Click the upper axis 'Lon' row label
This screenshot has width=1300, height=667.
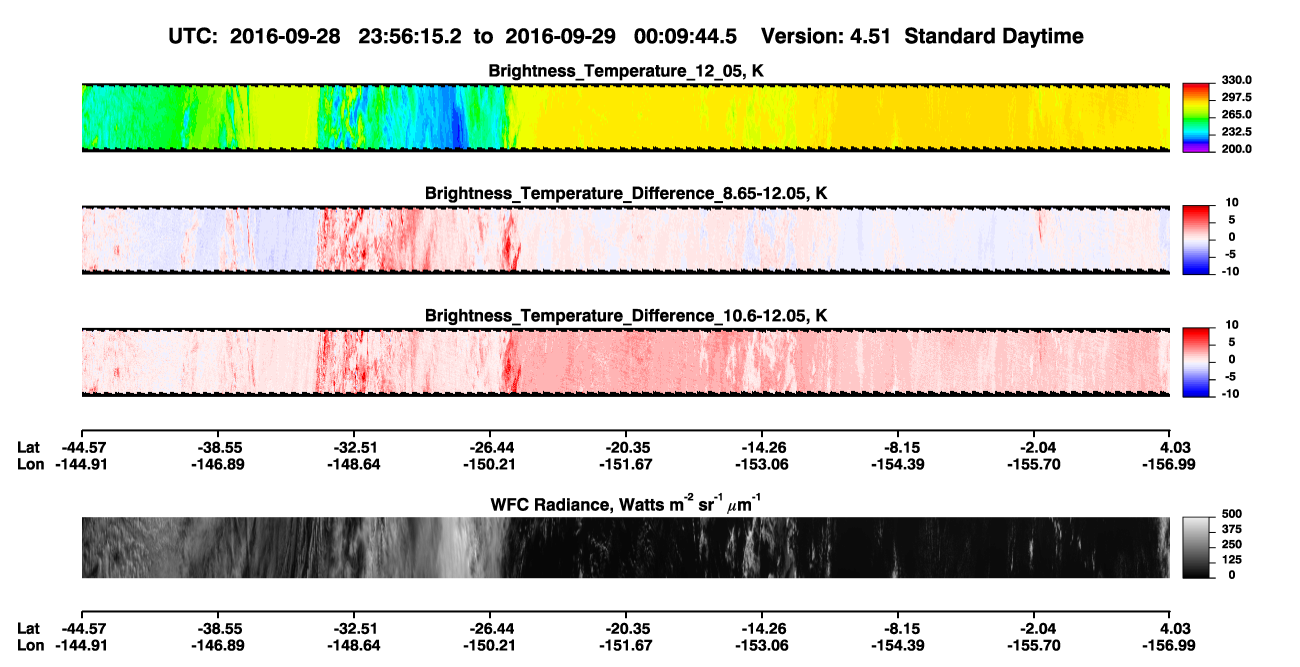coord(31,464)
